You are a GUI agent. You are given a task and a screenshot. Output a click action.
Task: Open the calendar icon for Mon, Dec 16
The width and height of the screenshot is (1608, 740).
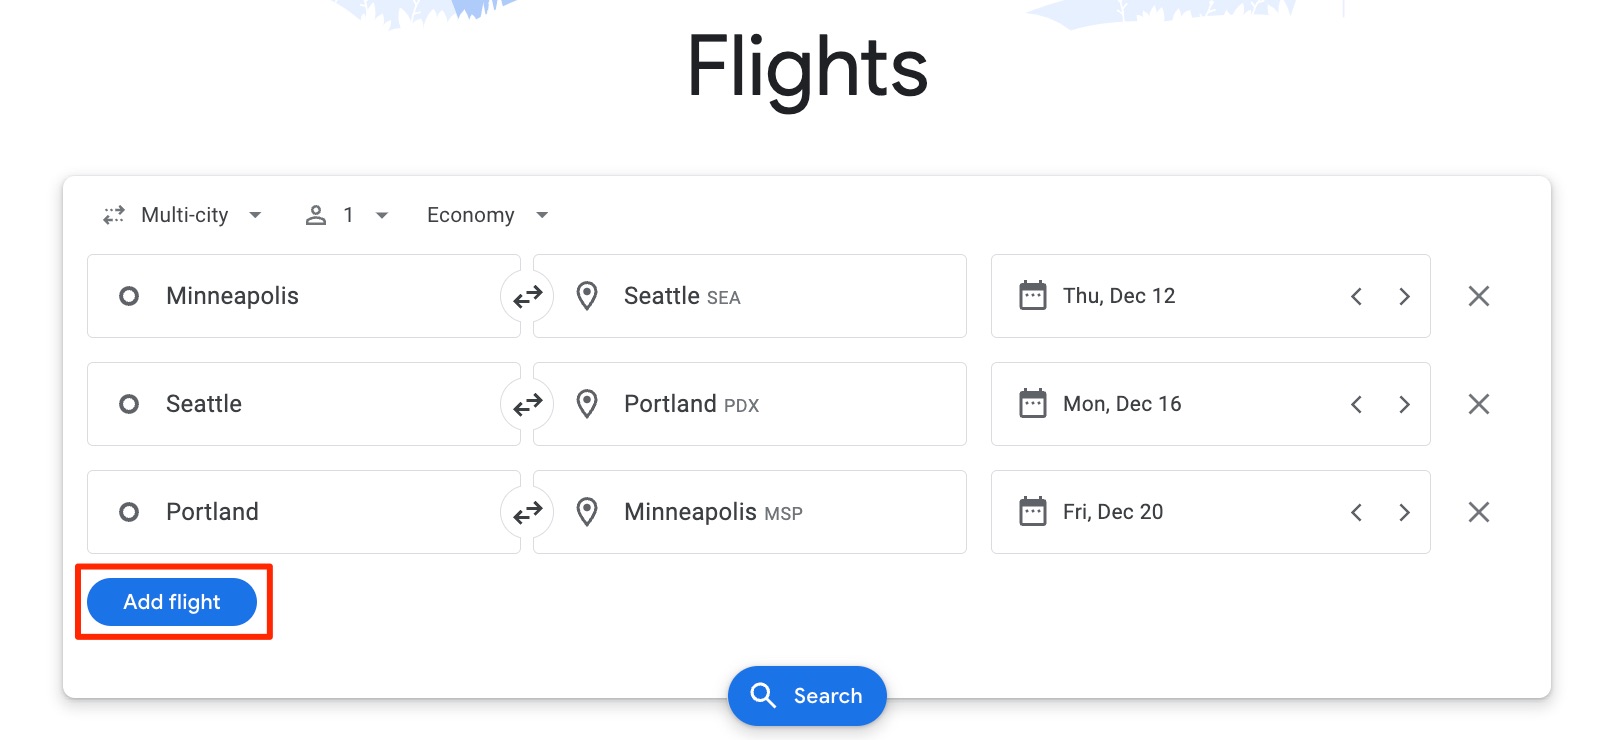pos(1033,404)
